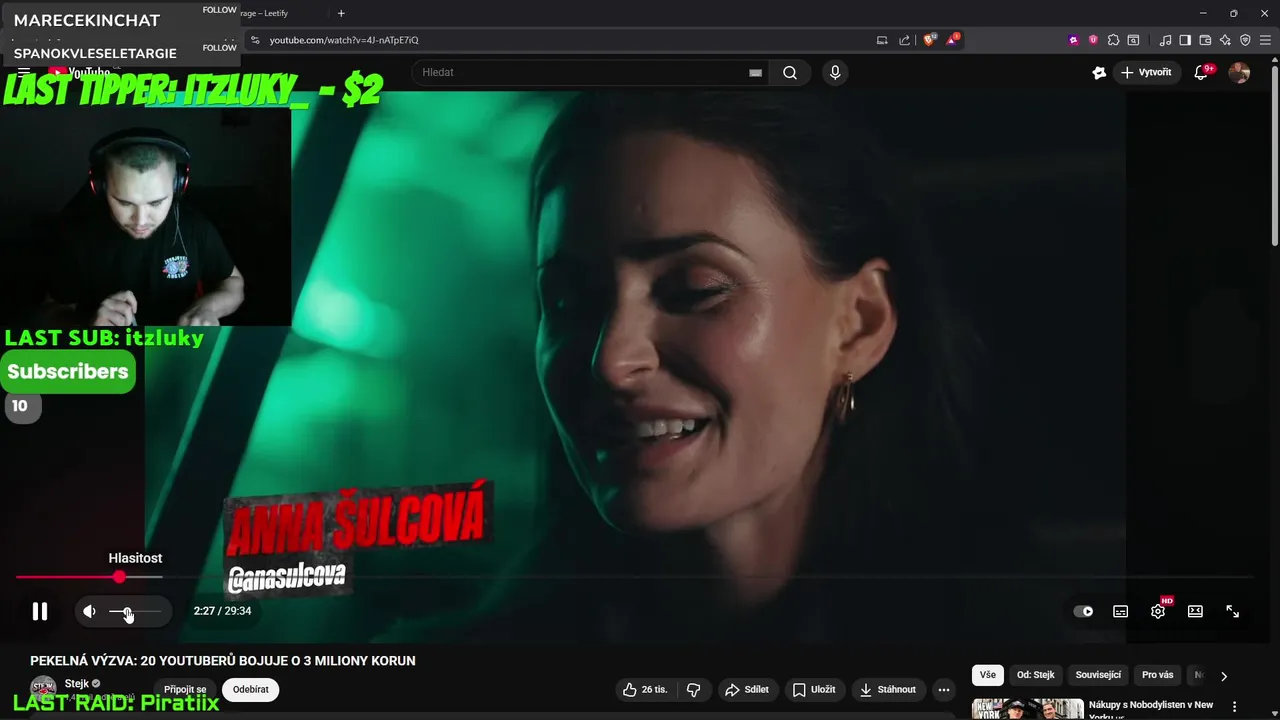Download the video via Stáhnout
The width and height of the screenshot is (1280, 720).
pyautogui.click(x=888, y=689)
